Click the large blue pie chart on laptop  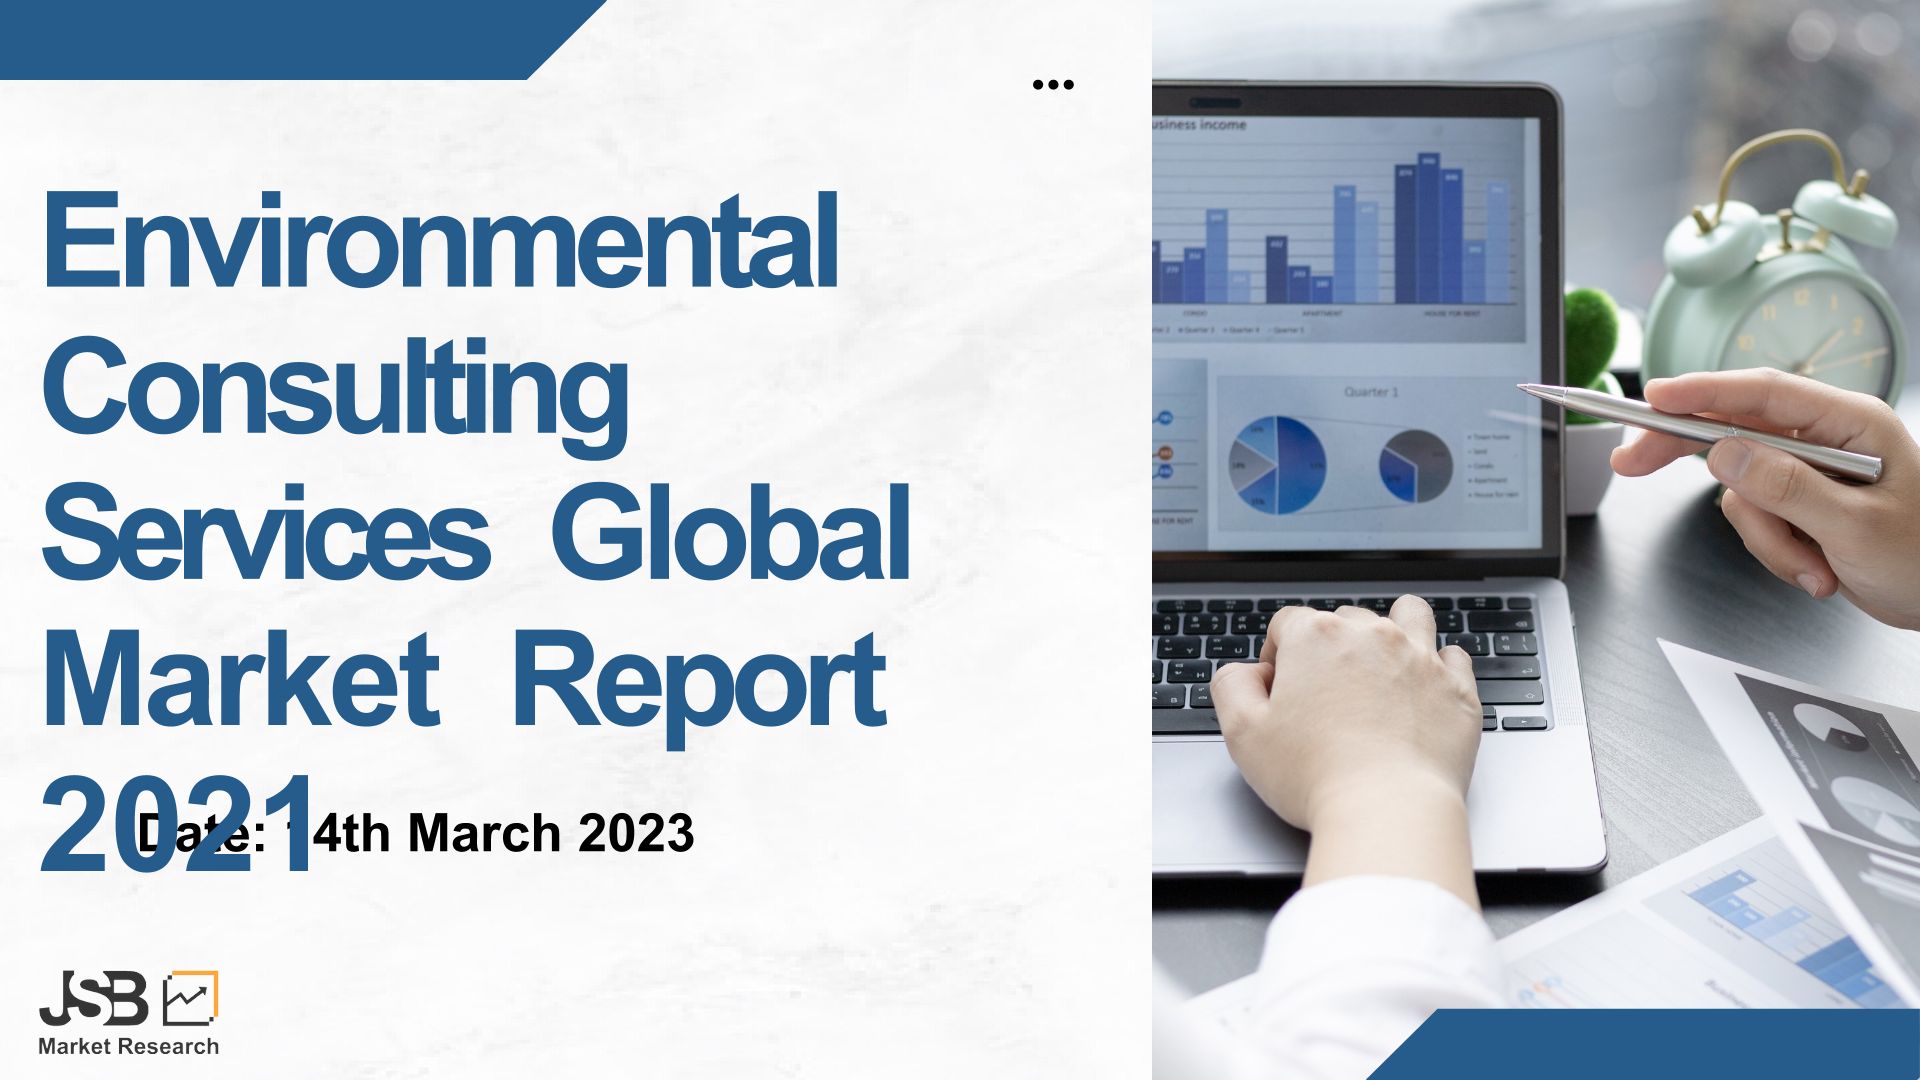(x=1277, y=466)
